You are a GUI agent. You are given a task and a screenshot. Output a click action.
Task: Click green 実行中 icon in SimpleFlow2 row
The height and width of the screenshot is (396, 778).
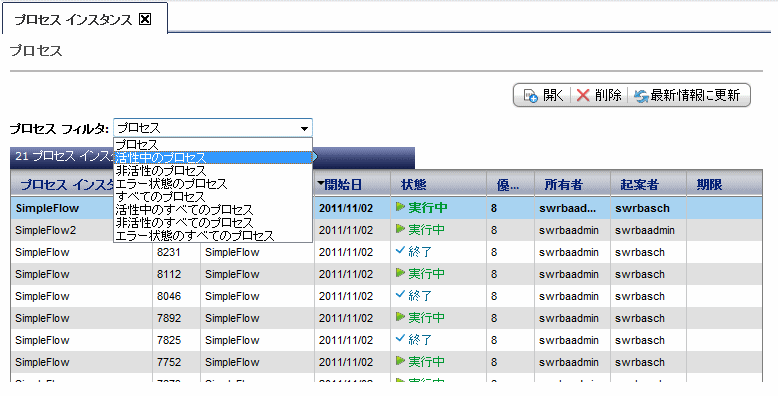(400, 229)
